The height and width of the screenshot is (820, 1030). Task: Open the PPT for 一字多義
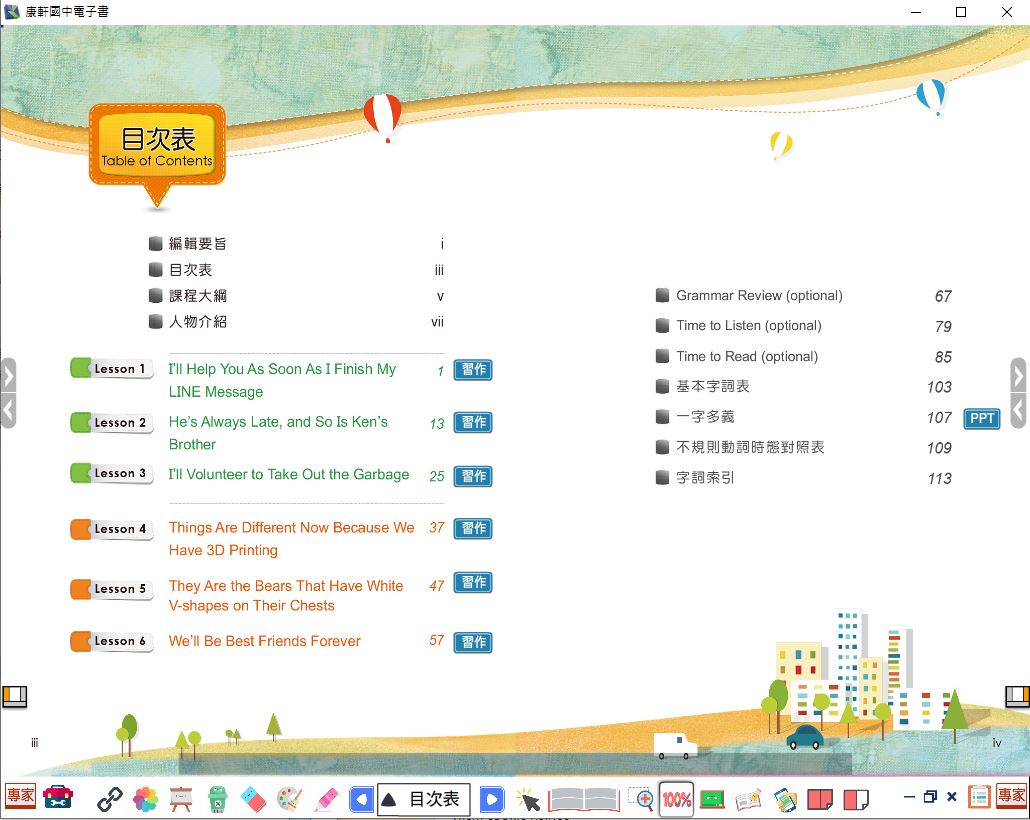point(981,418)
